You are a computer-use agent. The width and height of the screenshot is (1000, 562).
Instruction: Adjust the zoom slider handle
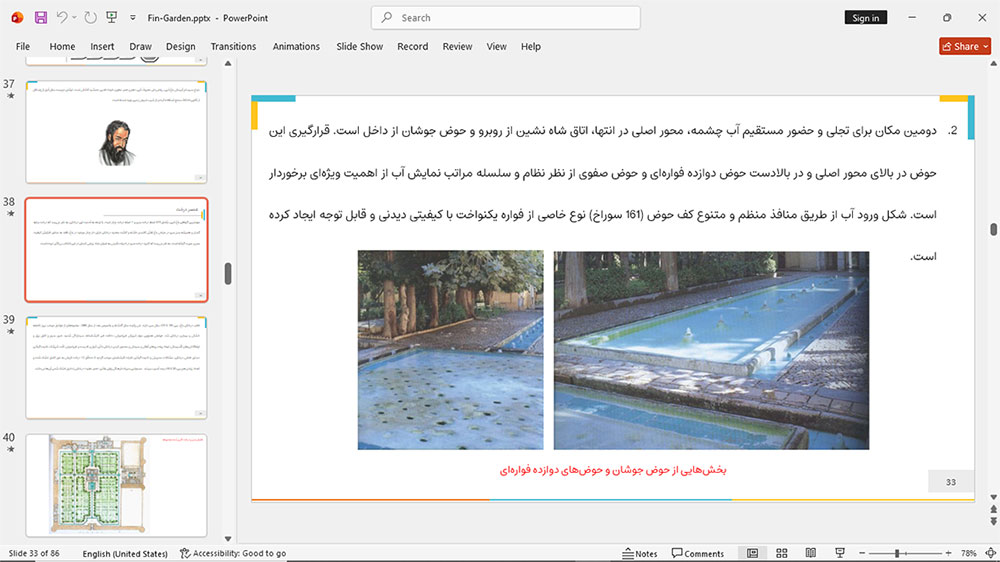pyautogui.click(x=897, y=553)
